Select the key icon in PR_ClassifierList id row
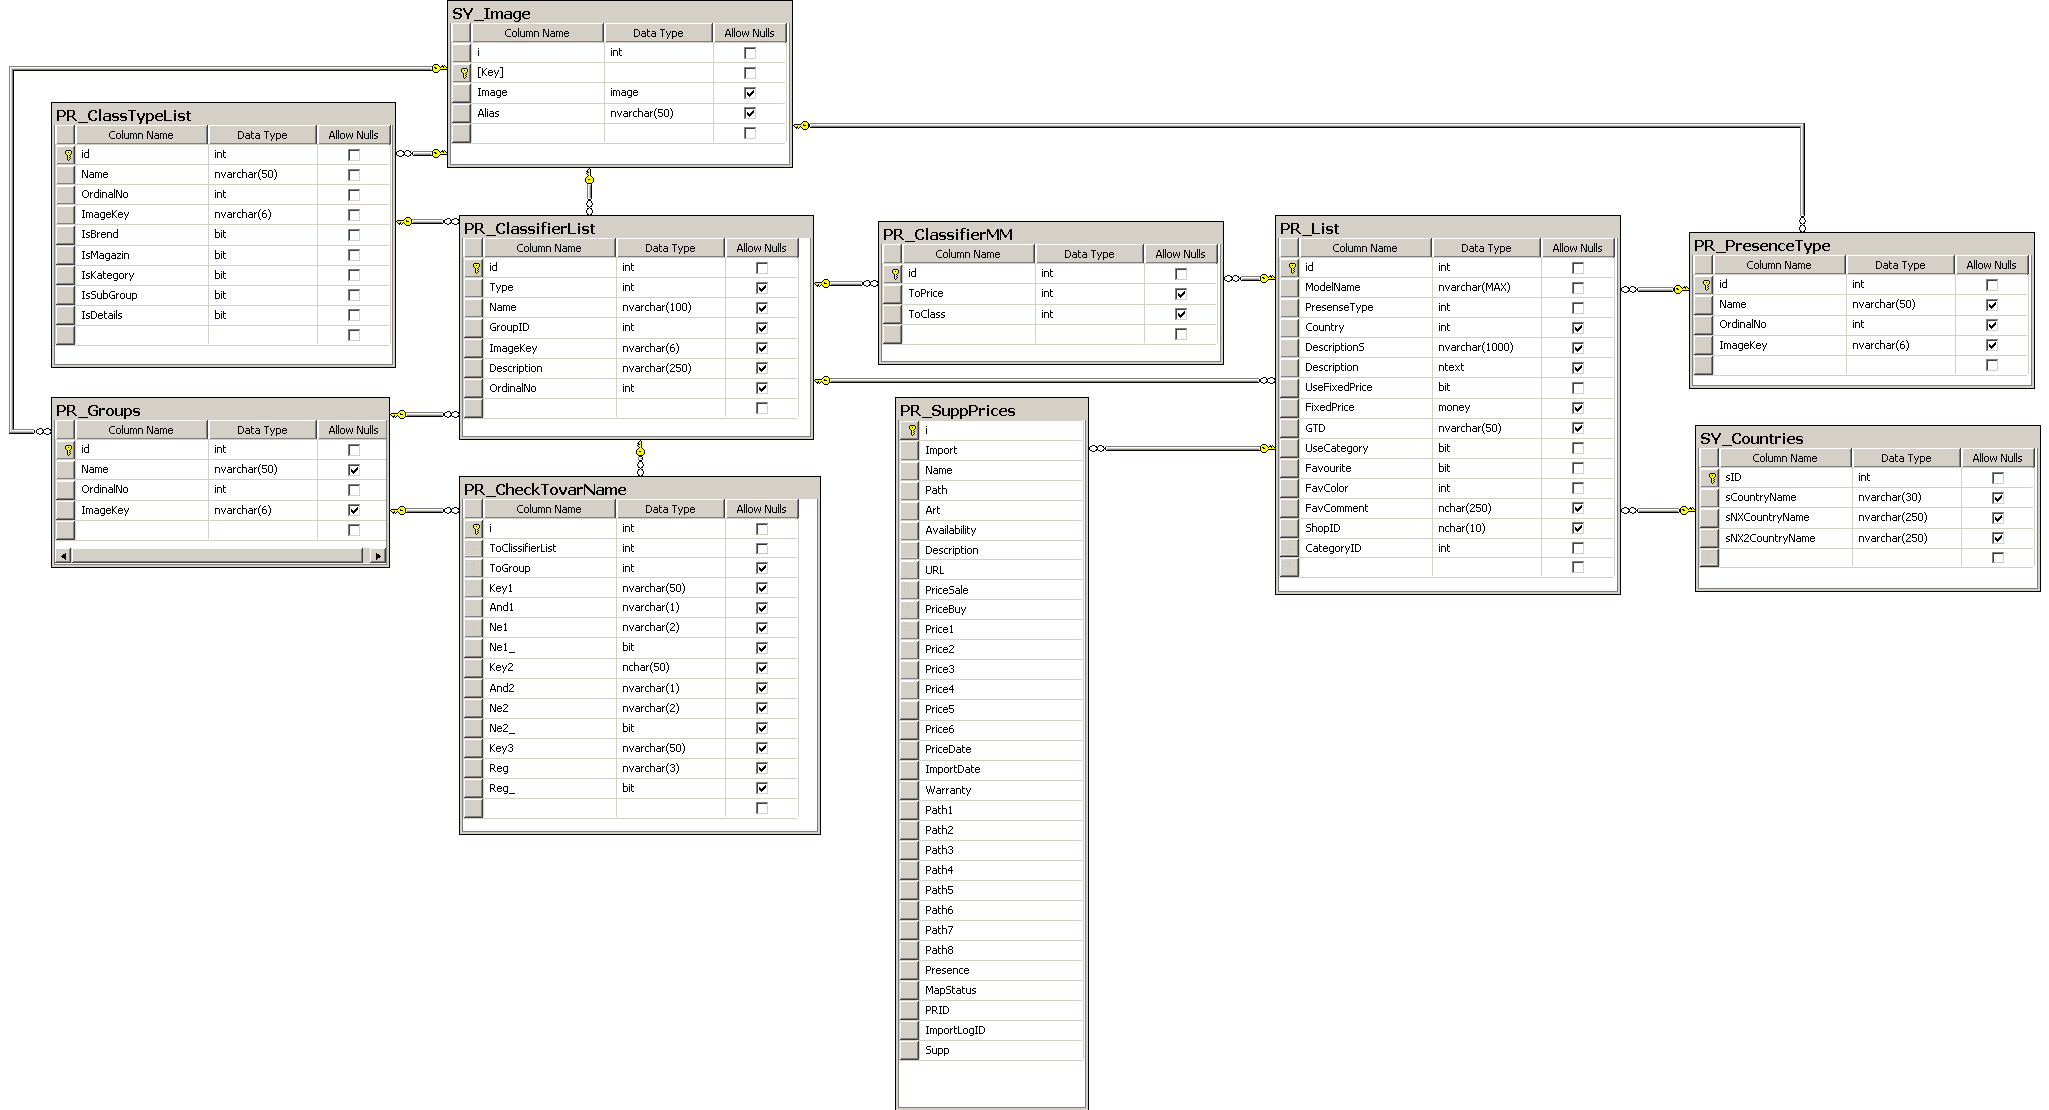This screenshot has height=1110, width=2049. click(x=476, y=268)
